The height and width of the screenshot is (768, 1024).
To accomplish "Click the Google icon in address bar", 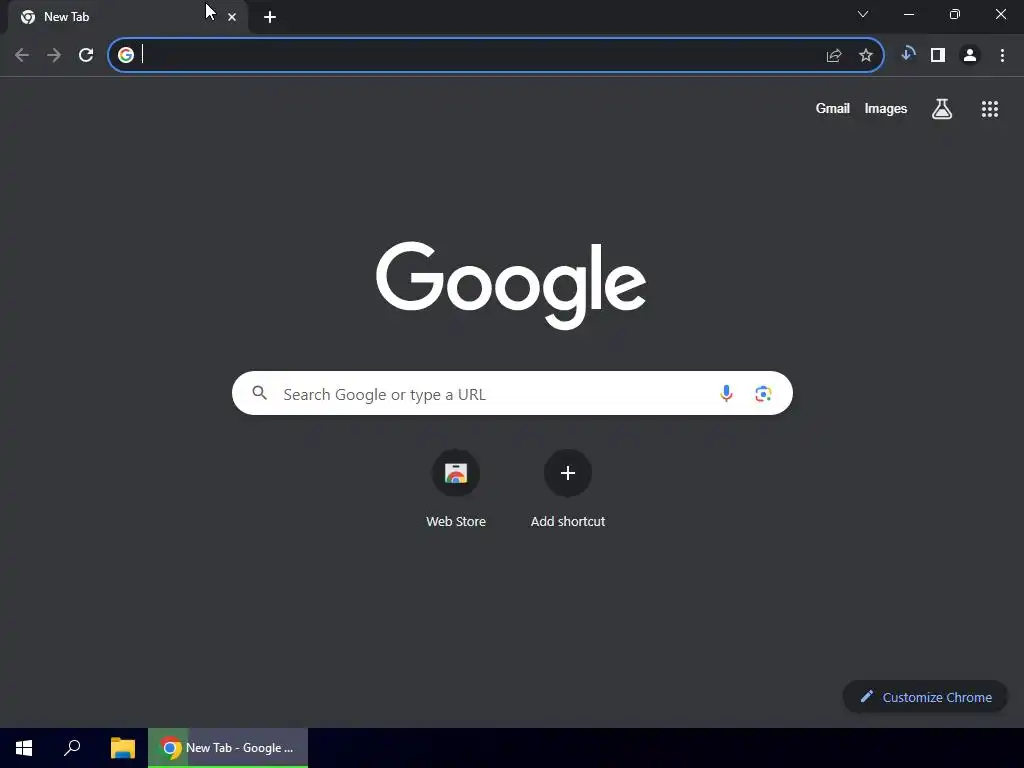I will pos(125,55).
